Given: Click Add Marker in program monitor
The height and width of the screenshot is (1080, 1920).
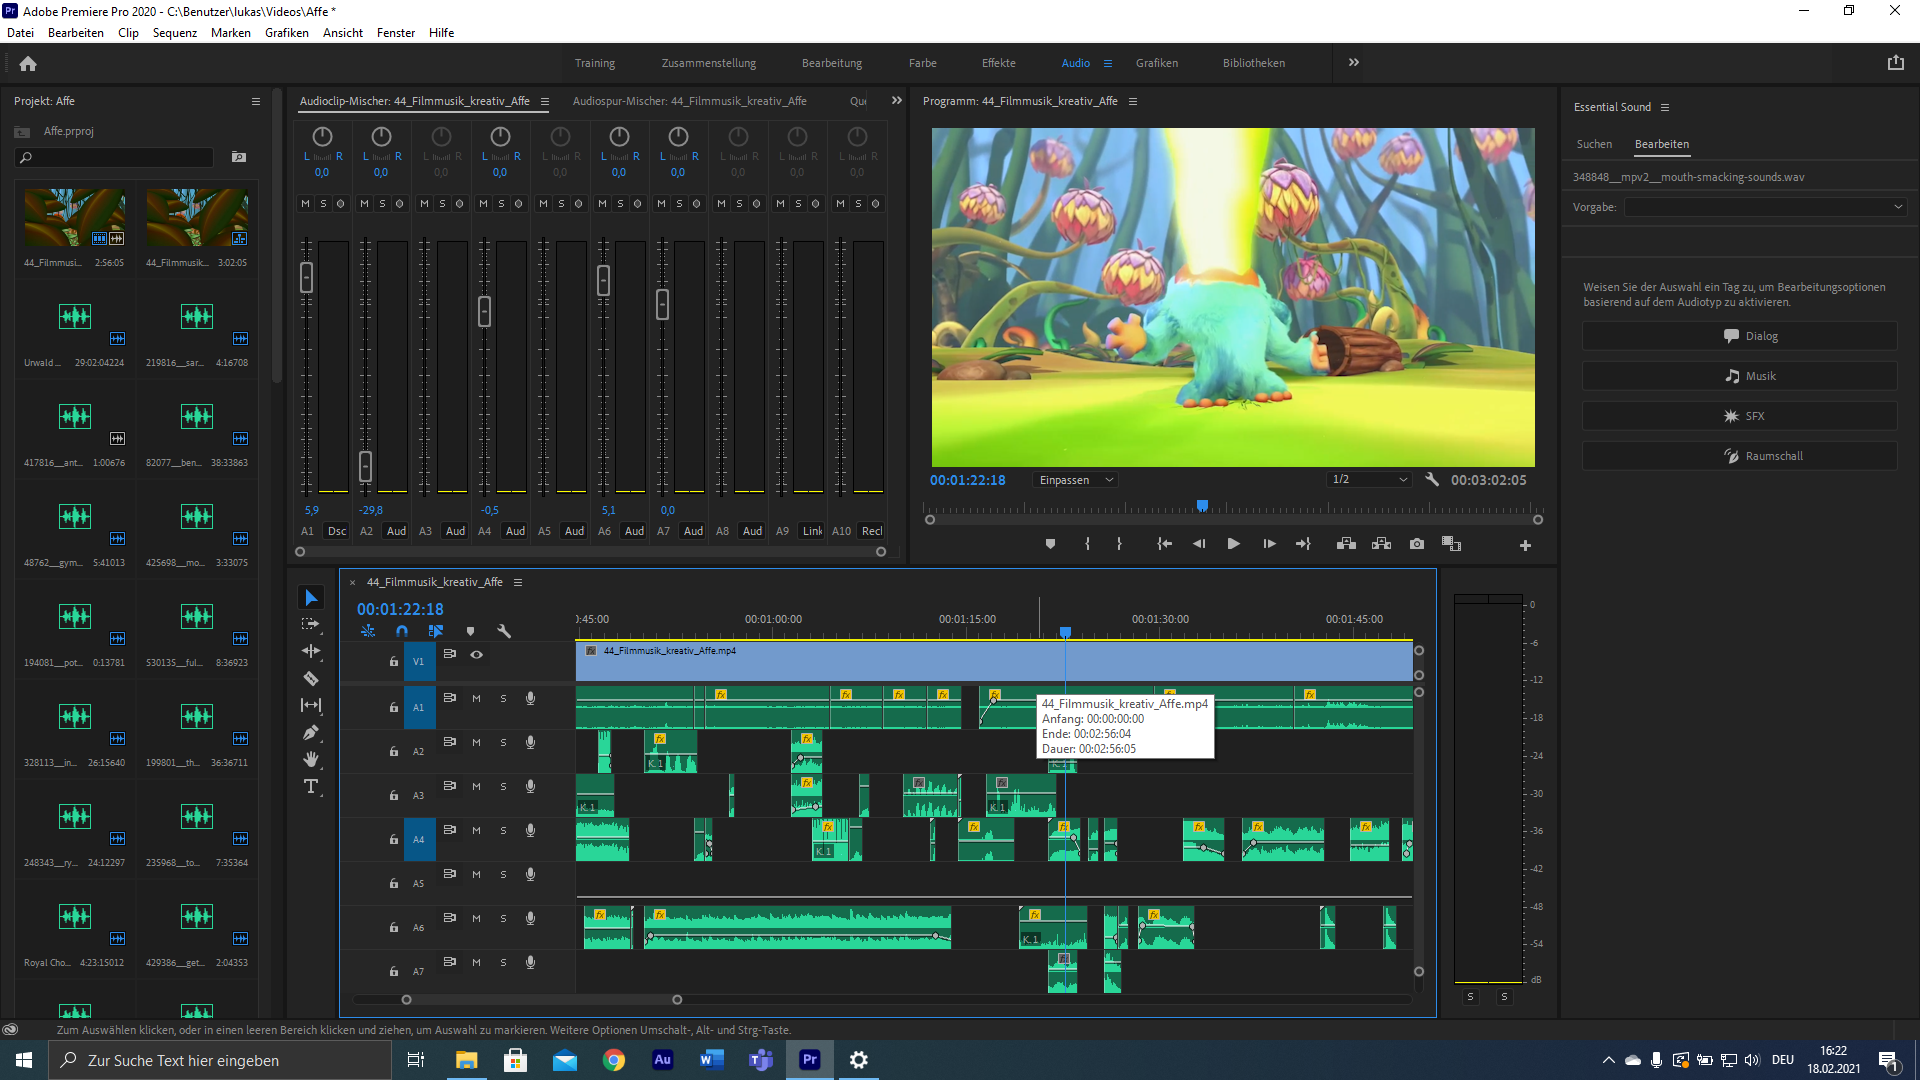Looking at the screenshot, I should tap(1050, 544).
